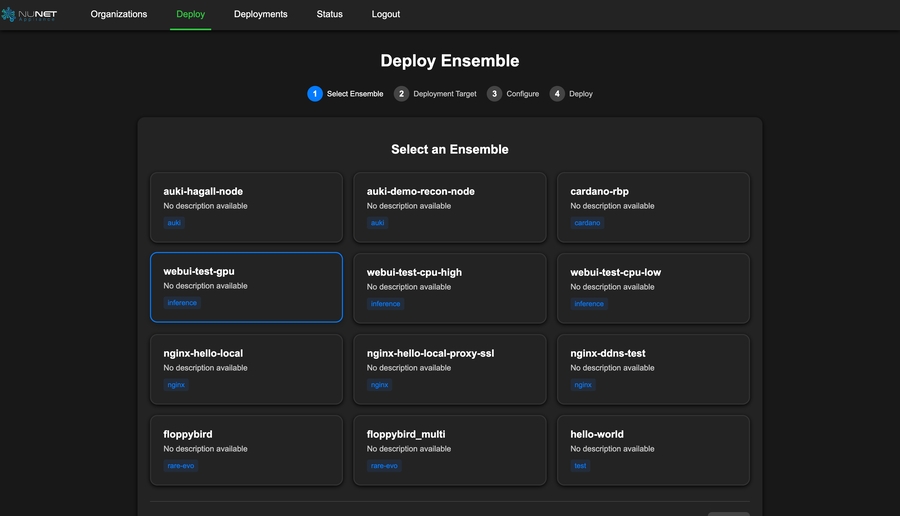
Task: Click step 4 Deploy circle
Action: click(557, 94)
